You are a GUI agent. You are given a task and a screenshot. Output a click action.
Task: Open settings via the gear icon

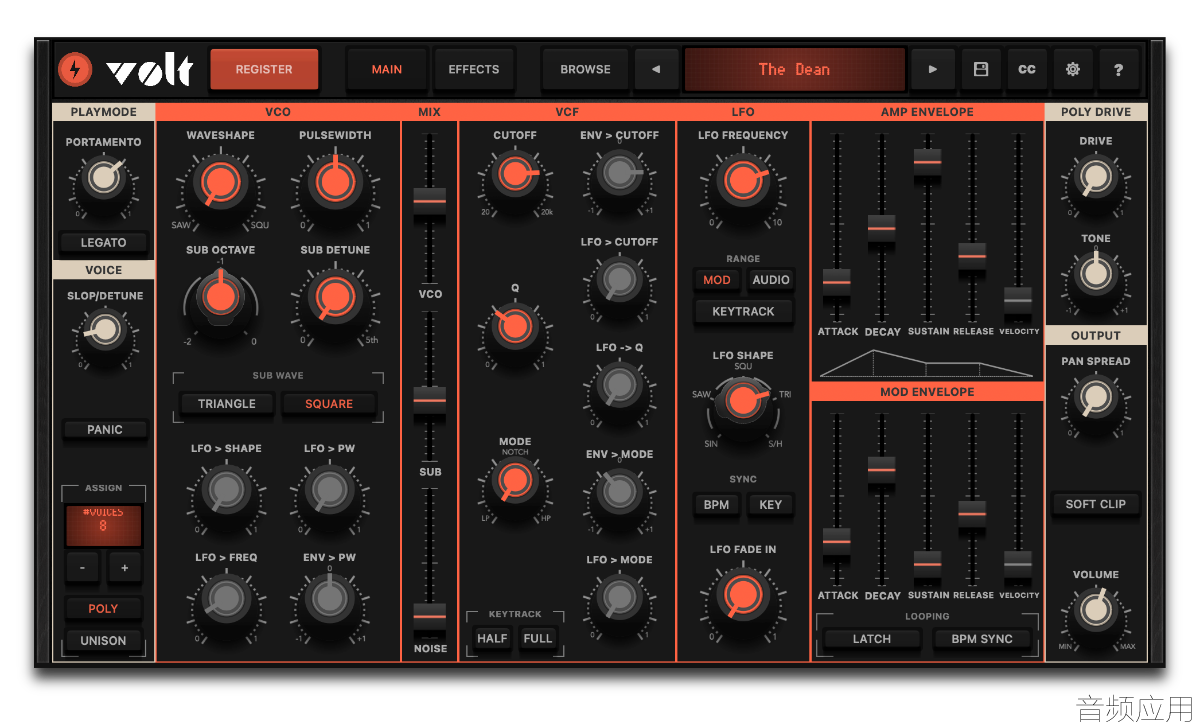click(1073, 70)
